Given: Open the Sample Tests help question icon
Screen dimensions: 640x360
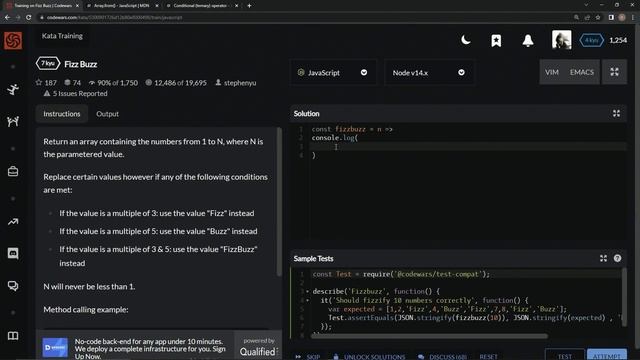Looking at the screenshot, I should [617, 258].
